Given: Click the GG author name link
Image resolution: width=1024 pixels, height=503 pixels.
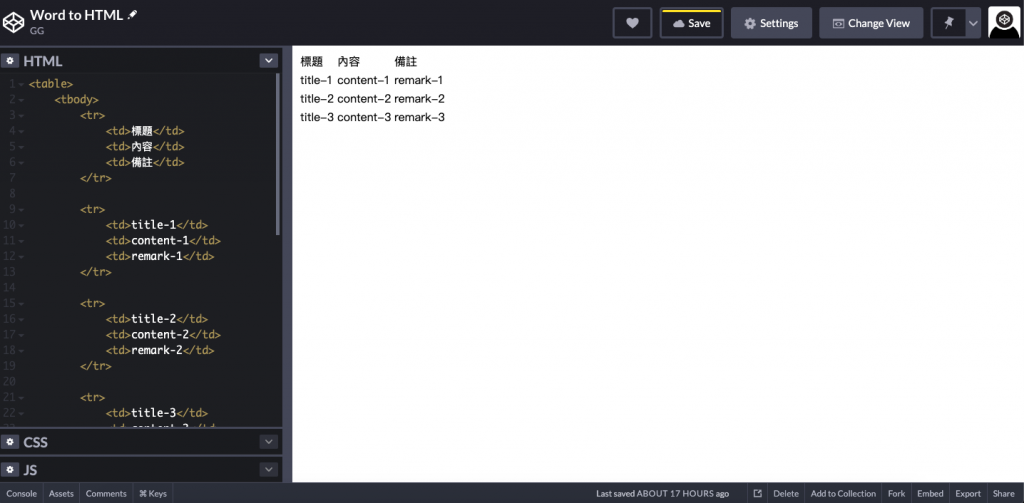Looking at the screenshot, I should tap(37, 31).
